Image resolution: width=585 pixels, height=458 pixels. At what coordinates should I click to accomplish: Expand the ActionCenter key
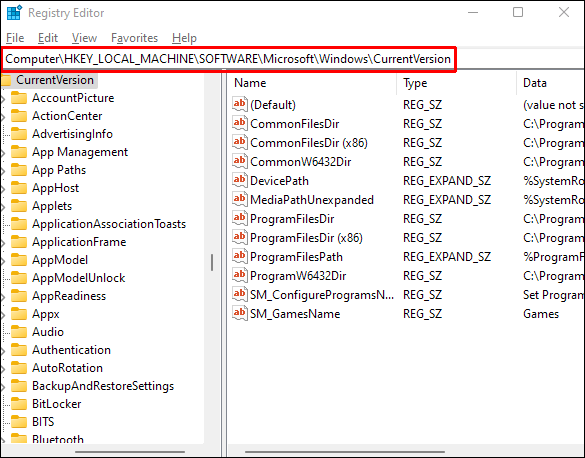(x=3, y=117)
